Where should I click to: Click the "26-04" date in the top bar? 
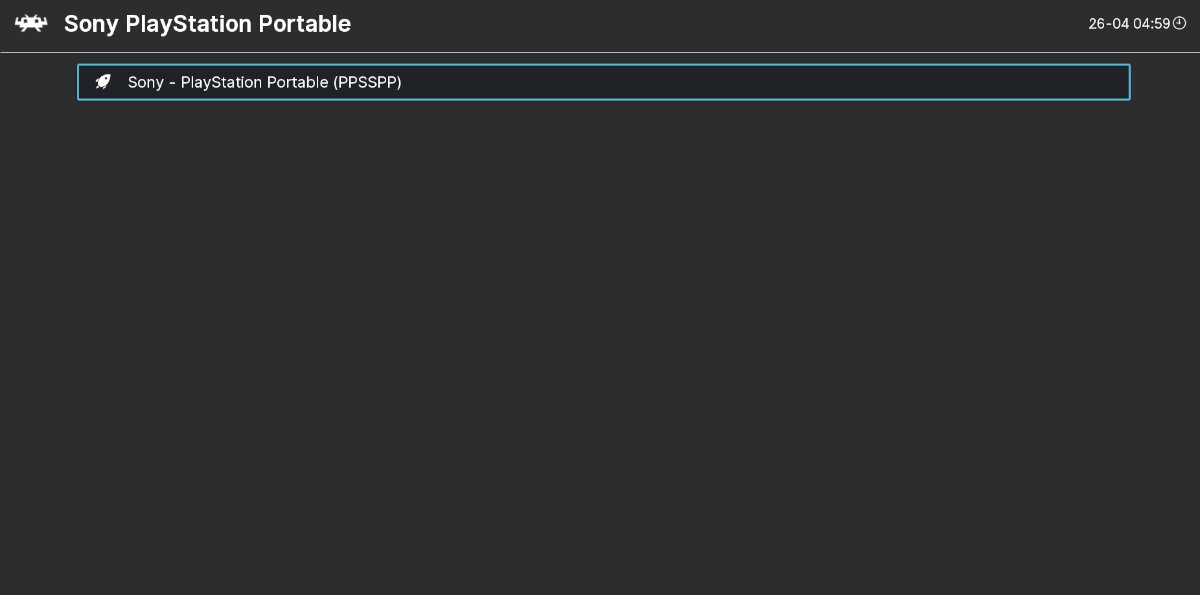pyautogui.click(x=1108, y=24)
